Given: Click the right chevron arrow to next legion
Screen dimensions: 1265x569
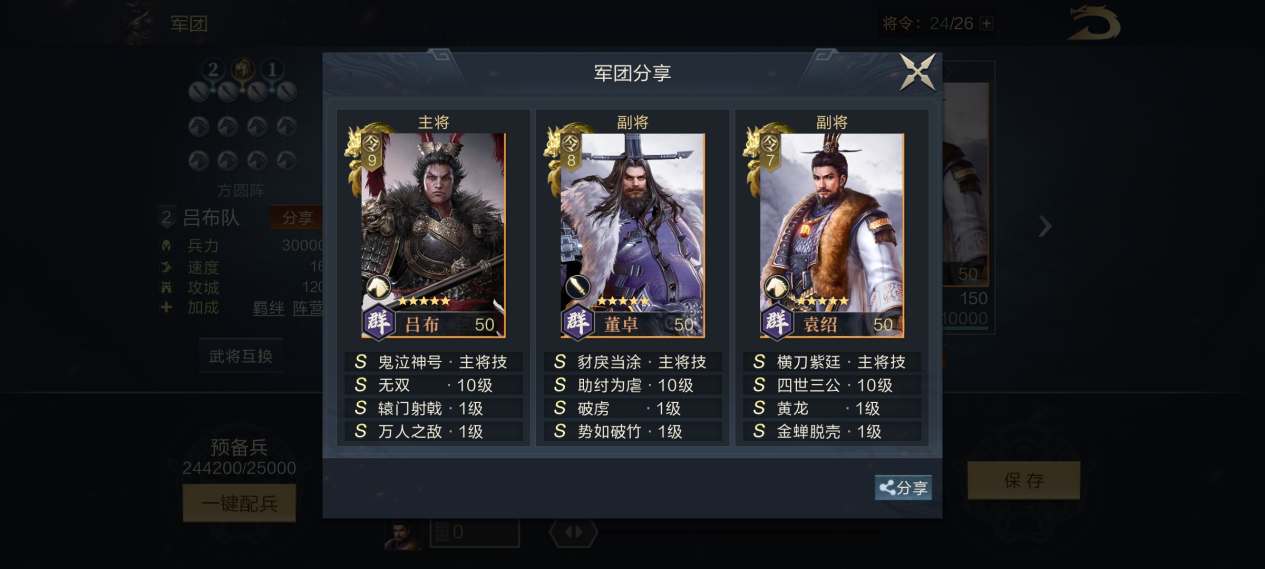Looking at the screenshot, I should tap(1045, 227).
